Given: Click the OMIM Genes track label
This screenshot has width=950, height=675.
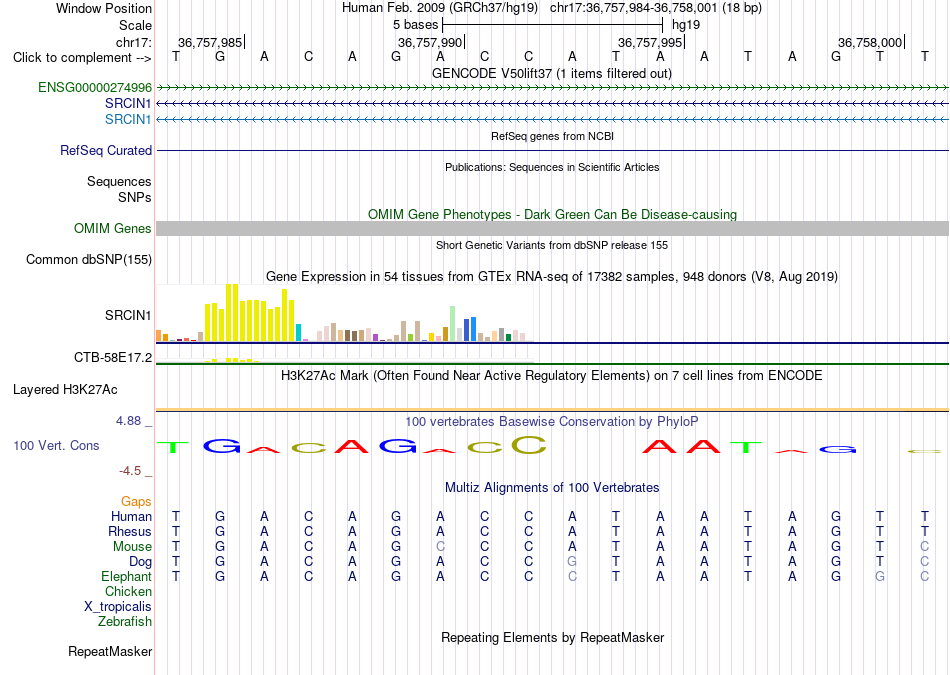Looking at the screenshot, I should pyautogui.click(x=113, y=228).
